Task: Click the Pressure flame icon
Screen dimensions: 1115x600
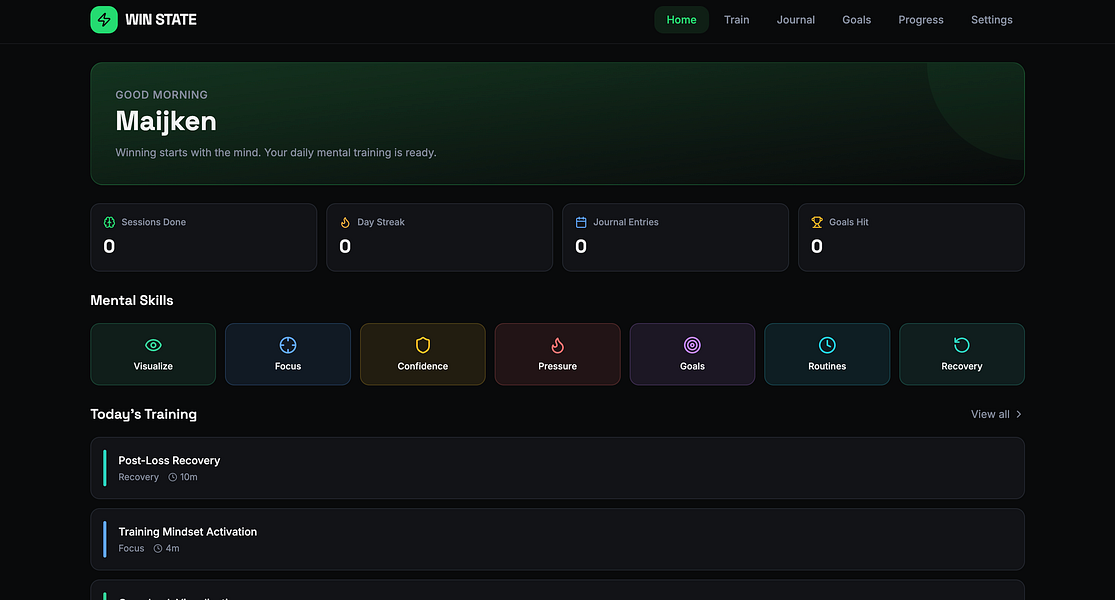Action: [558, 345]
